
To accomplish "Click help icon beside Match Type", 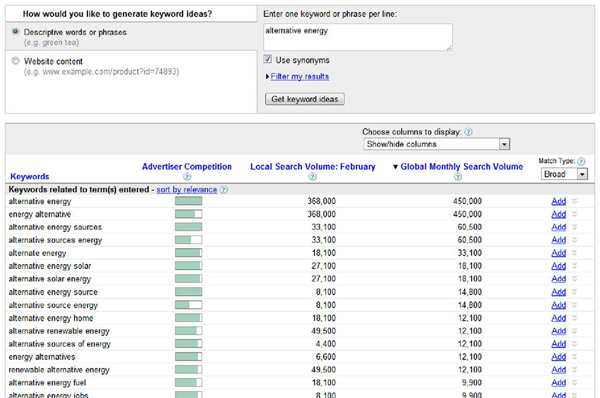I will (x=581, y=161).
